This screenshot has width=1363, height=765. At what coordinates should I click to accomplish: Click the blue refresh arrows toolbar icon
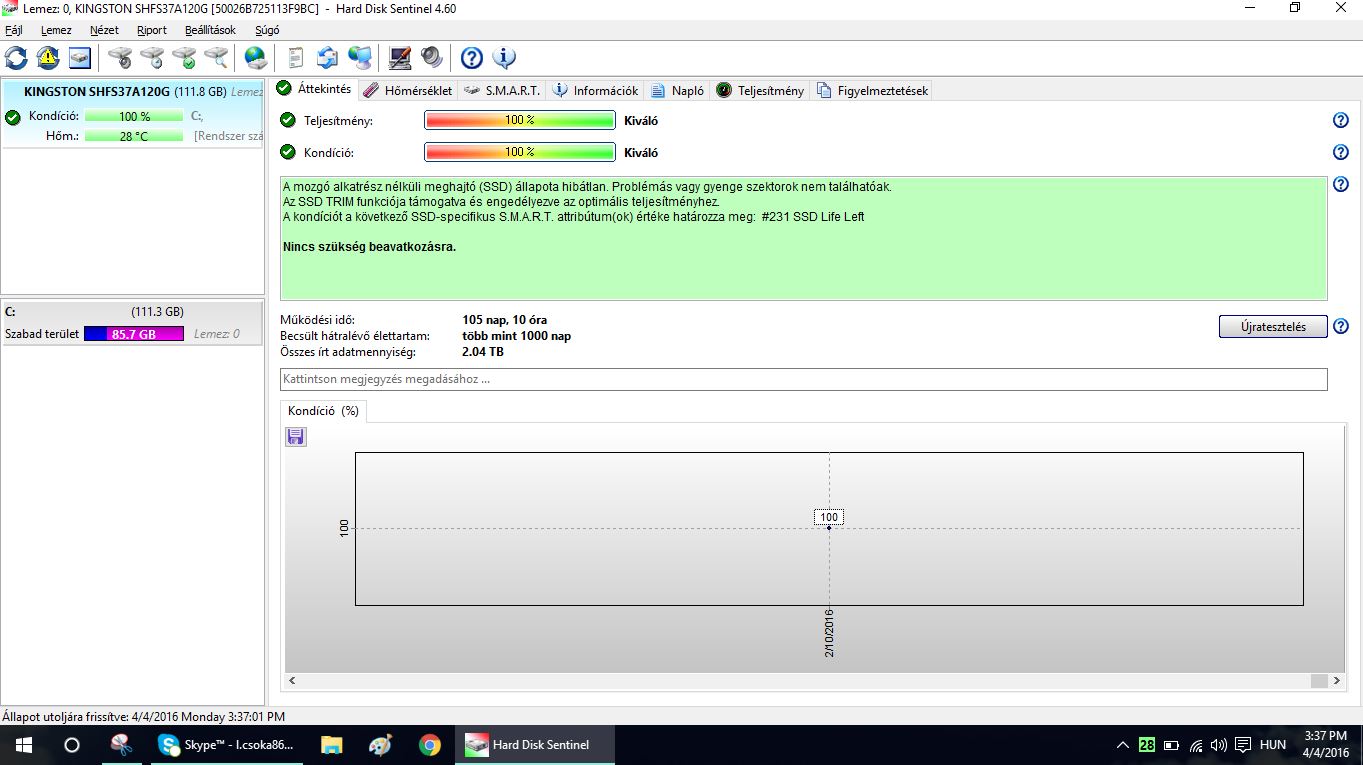[16, 58]
